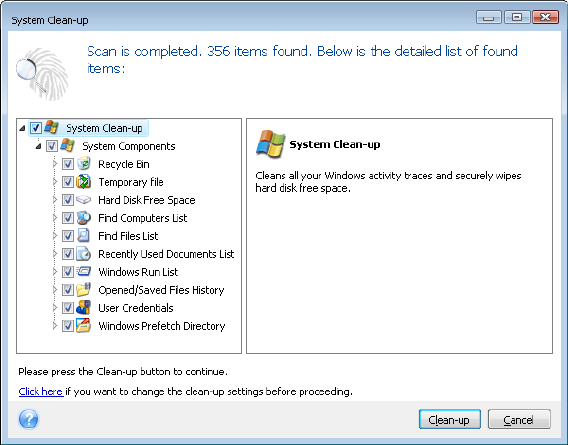This screenshot has height=445, width=568.
Task: Select the Find Computers List icon
Action: pyautogui.click(x=84, y=218)
